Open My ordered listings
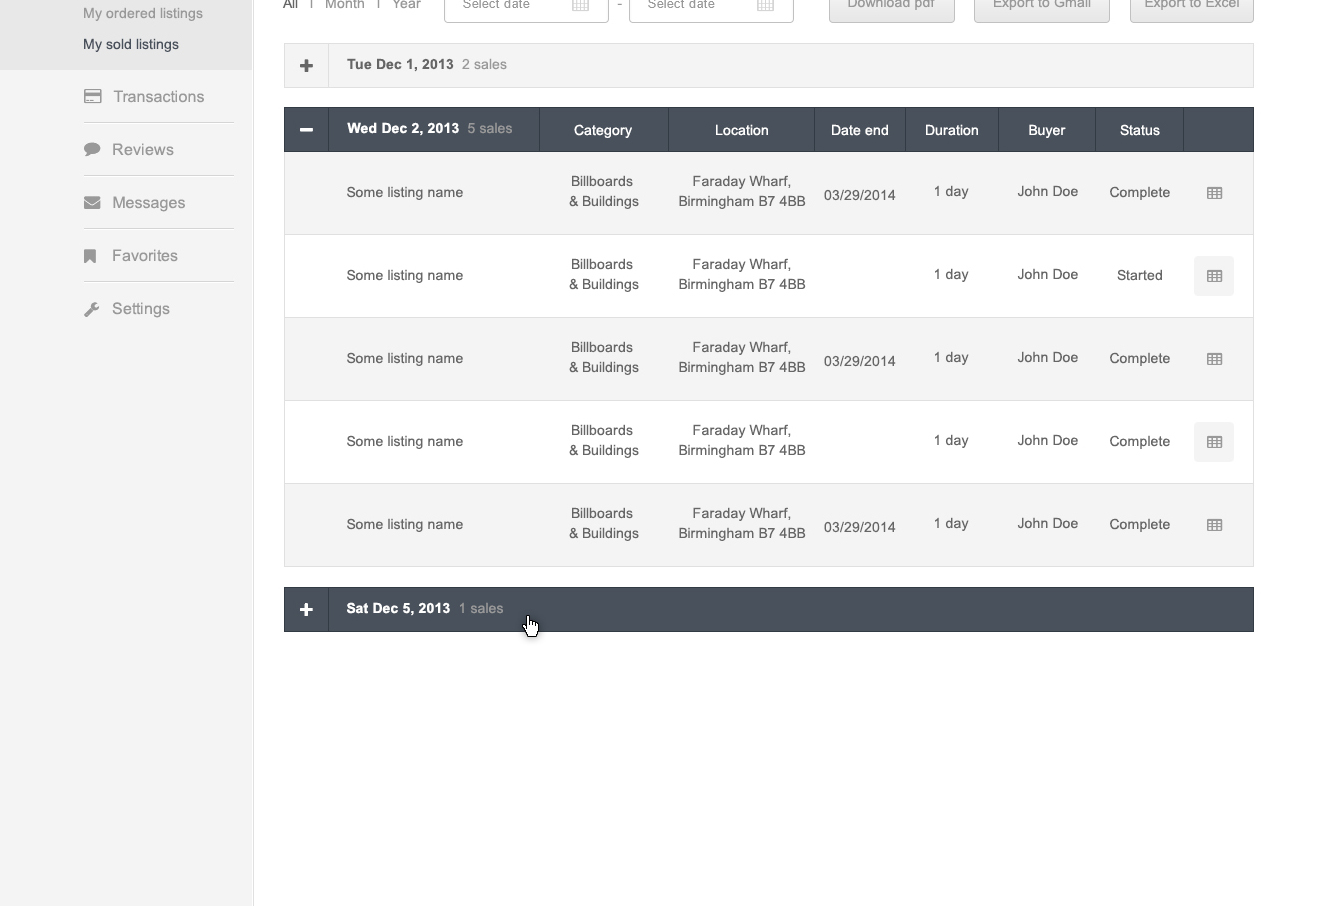 click(143, 13)
